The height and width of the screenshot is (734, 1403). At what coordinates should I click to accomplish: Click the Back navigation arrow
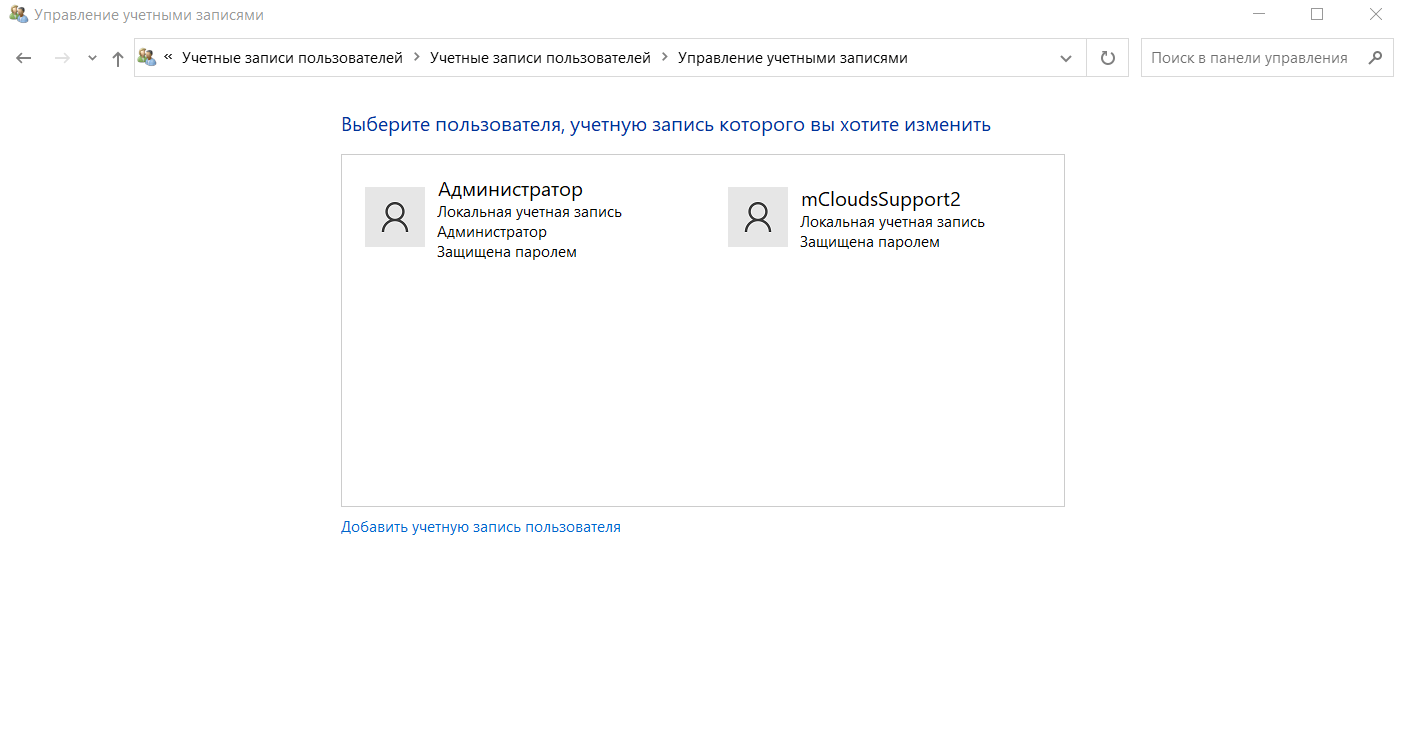(x=24, y=58)
